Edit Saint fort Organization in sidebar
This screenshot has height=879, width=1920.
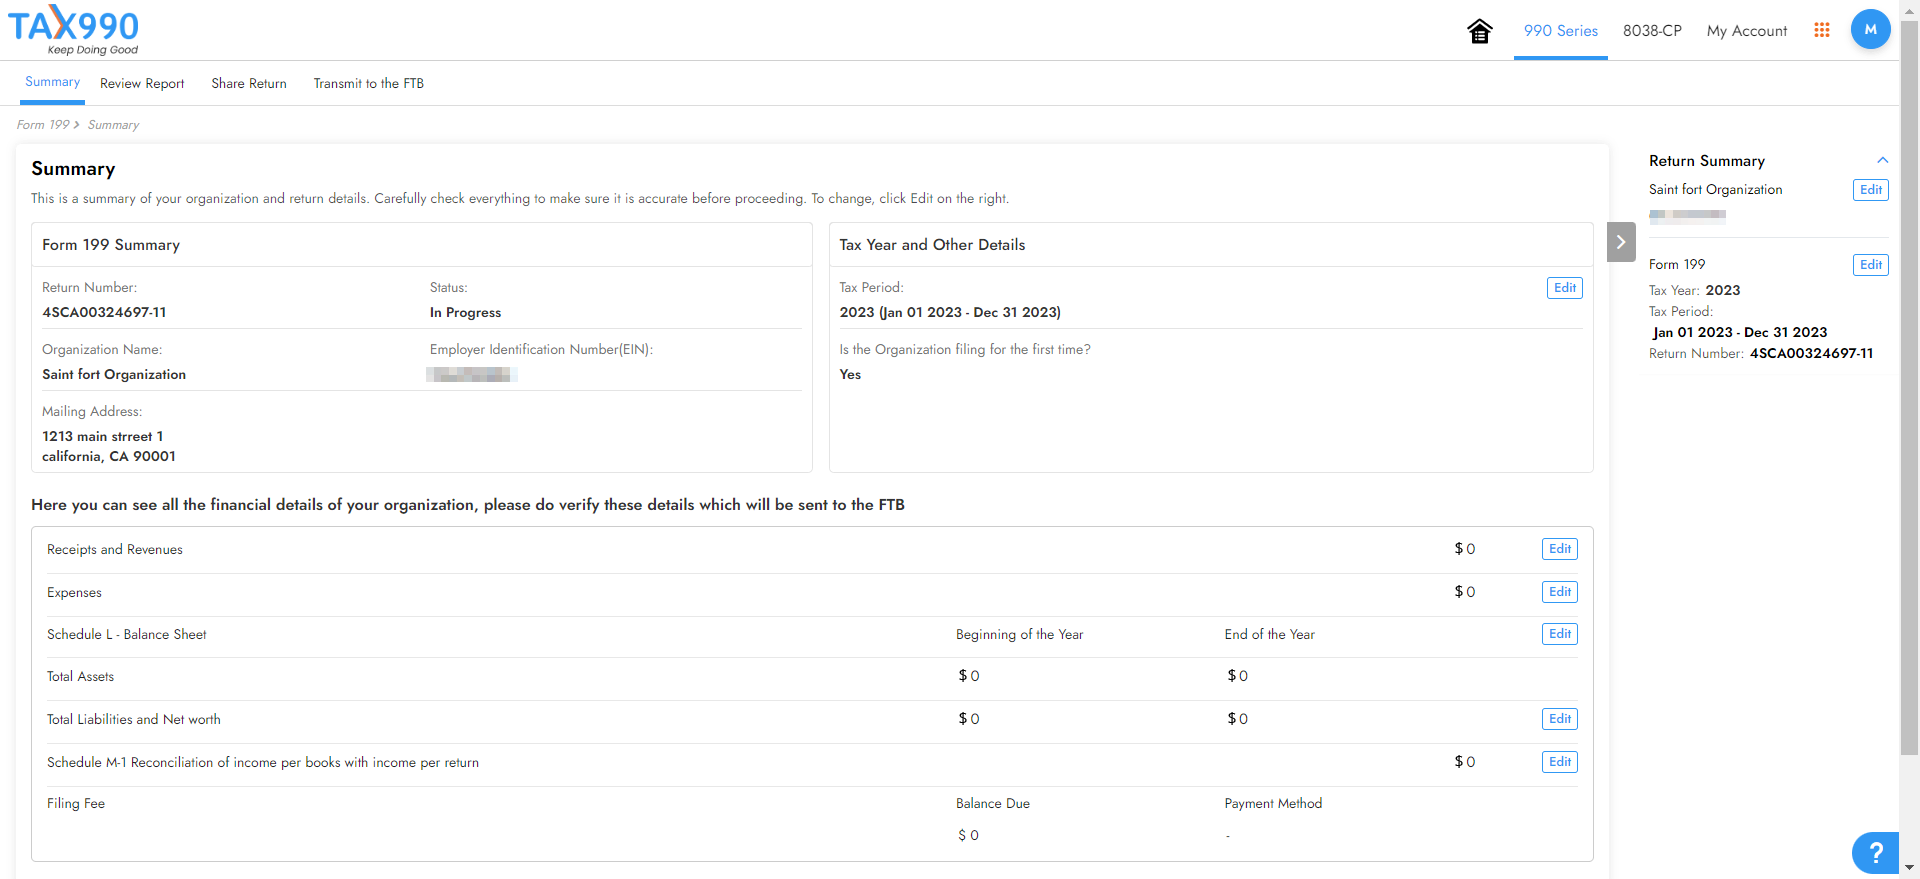pyautogui.click(x=1871, y=190)
